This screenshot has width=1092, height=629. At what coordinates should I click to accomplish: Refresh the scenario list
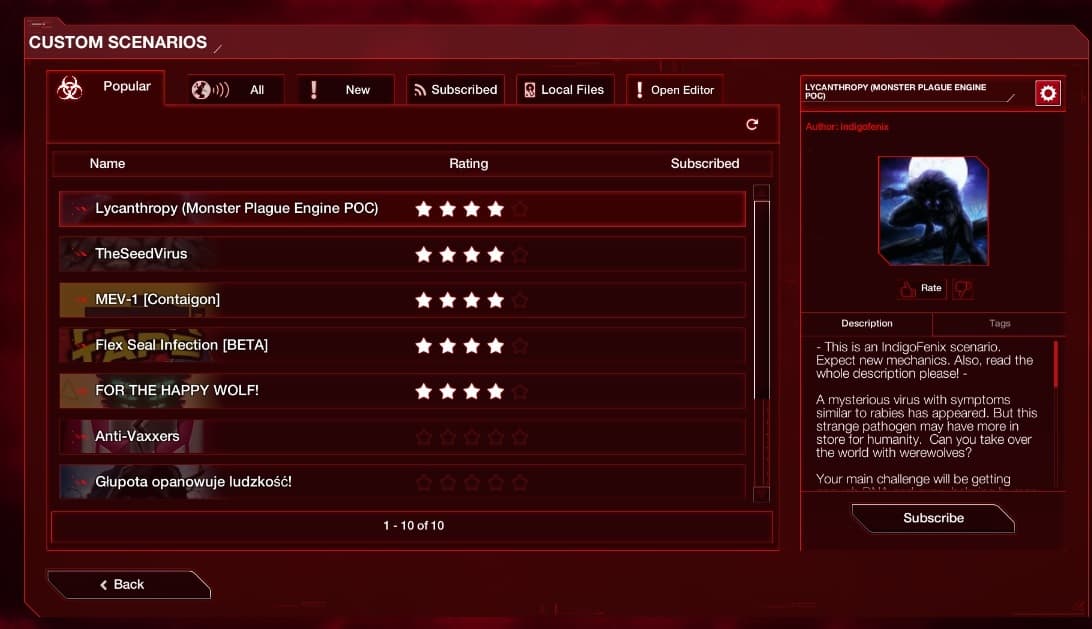click(x=752, y=124)
